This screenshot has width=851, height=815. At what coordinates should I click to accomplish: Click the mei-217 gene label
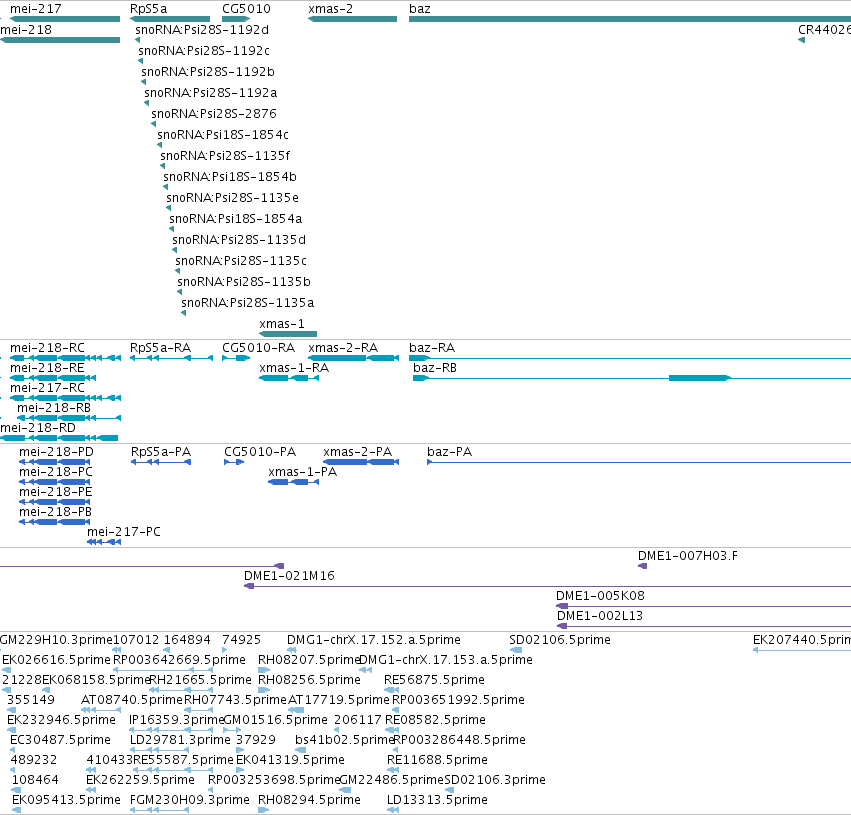(x=36, y=9)
